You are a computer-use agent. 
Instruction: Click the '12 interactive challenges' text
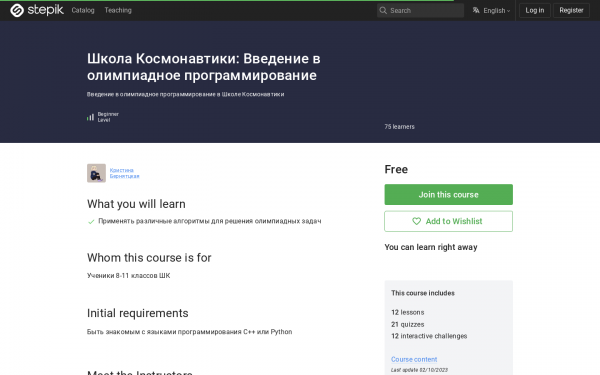tap(429, 336)
